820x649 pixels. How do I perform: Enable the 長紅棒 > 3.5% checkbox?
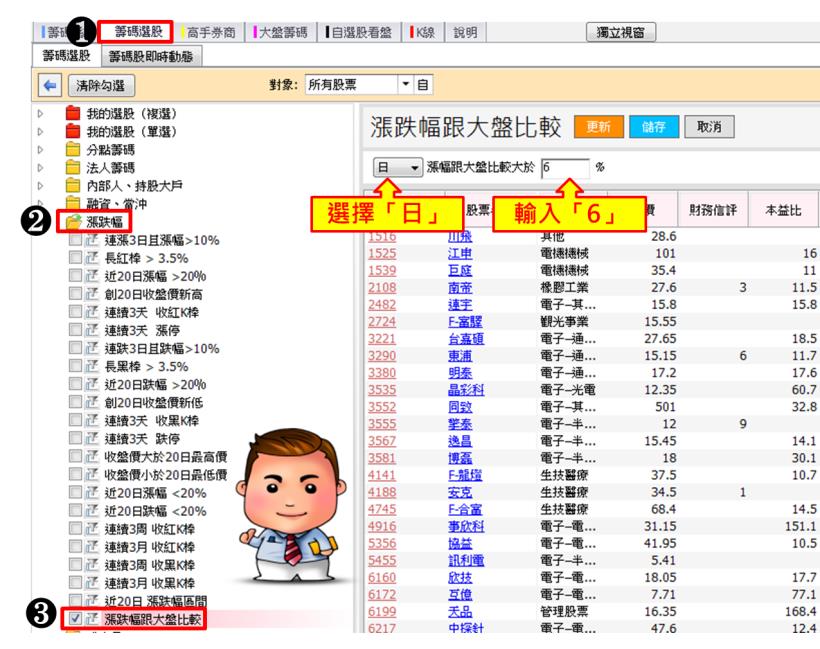(x=76, y=258)
